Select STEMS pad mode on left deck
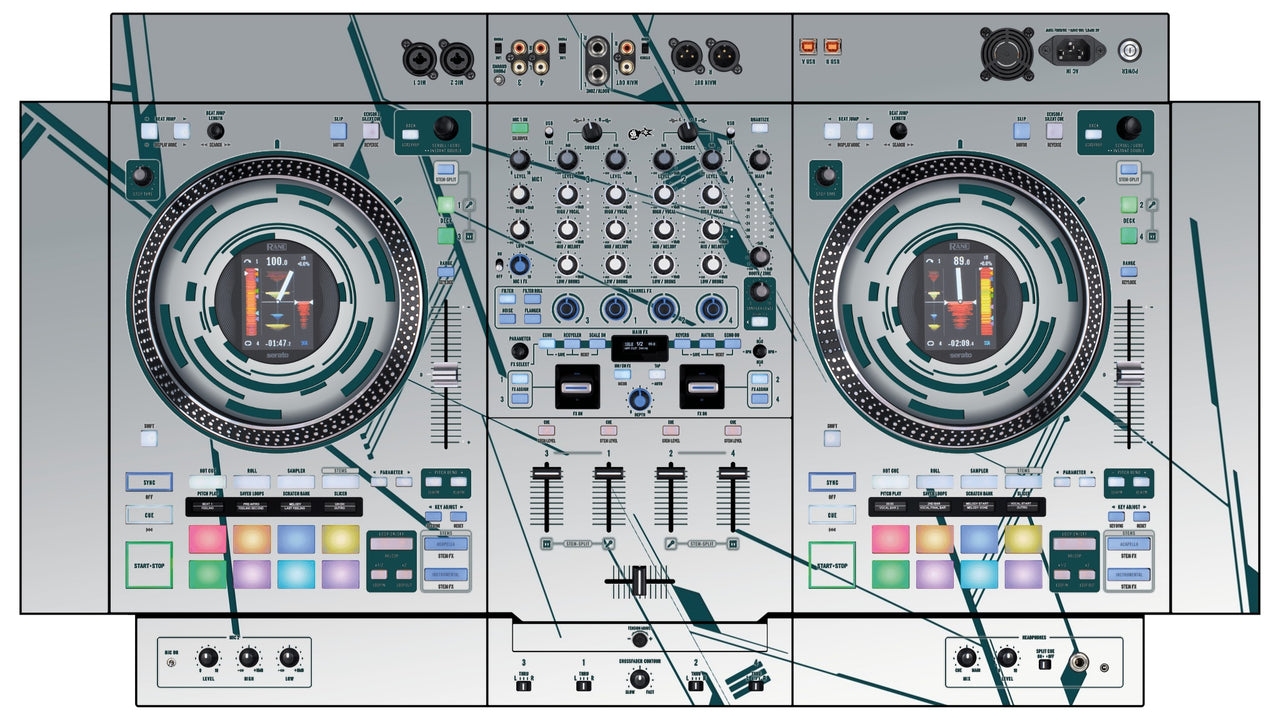This screenshot has width=1280, height=722. (340, 482)
